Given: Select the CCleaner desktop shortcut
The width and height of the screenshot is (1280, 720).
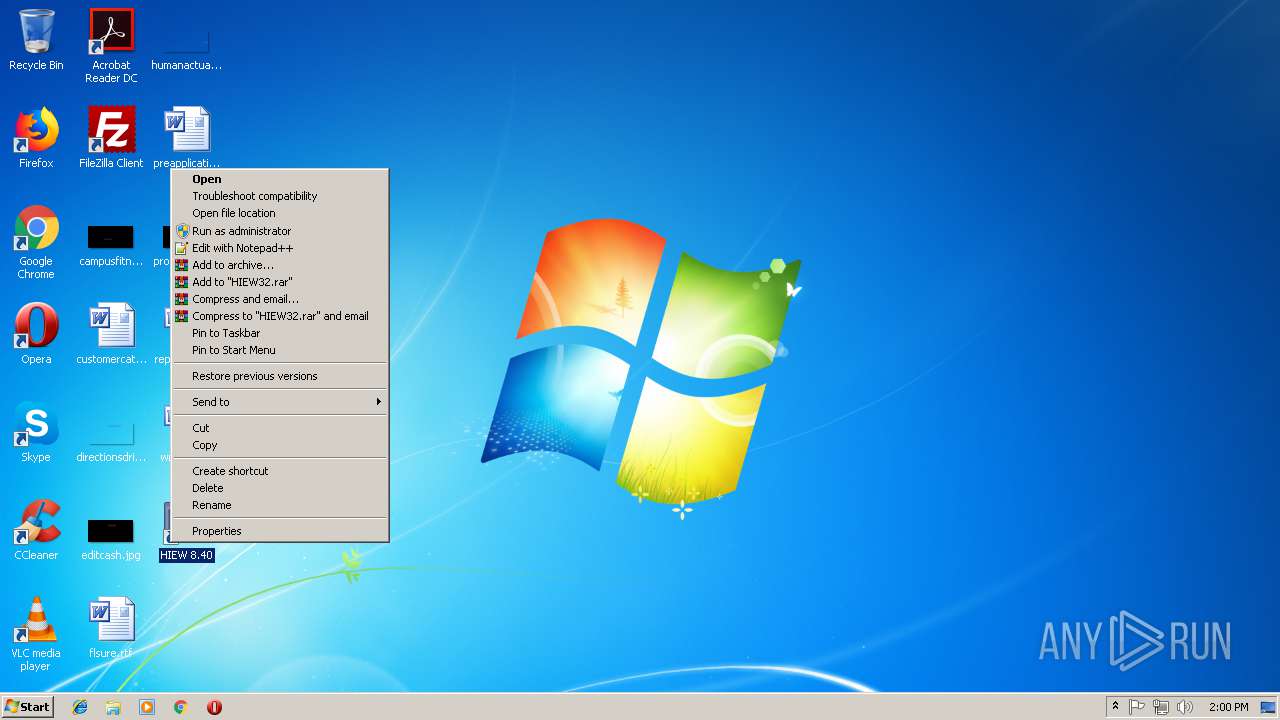Looking at the screenshot, I should point(36,530).
